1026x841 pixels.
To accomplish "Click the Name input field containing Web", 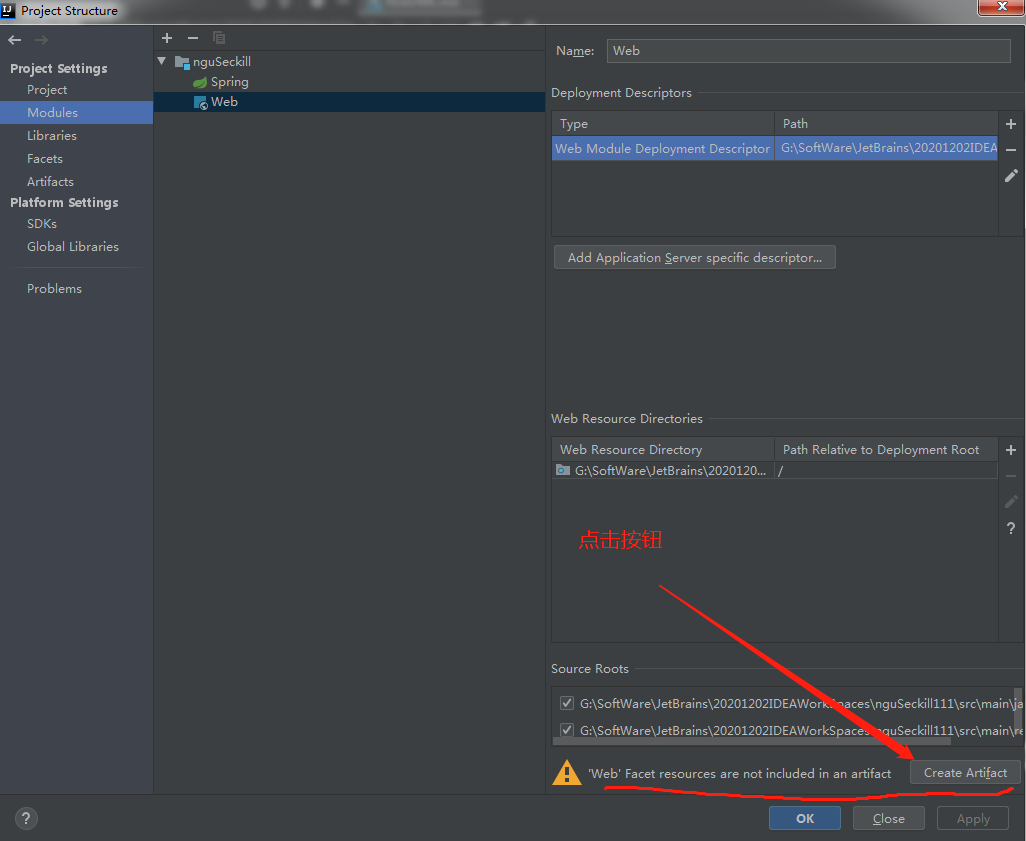I will click(808, 51).
